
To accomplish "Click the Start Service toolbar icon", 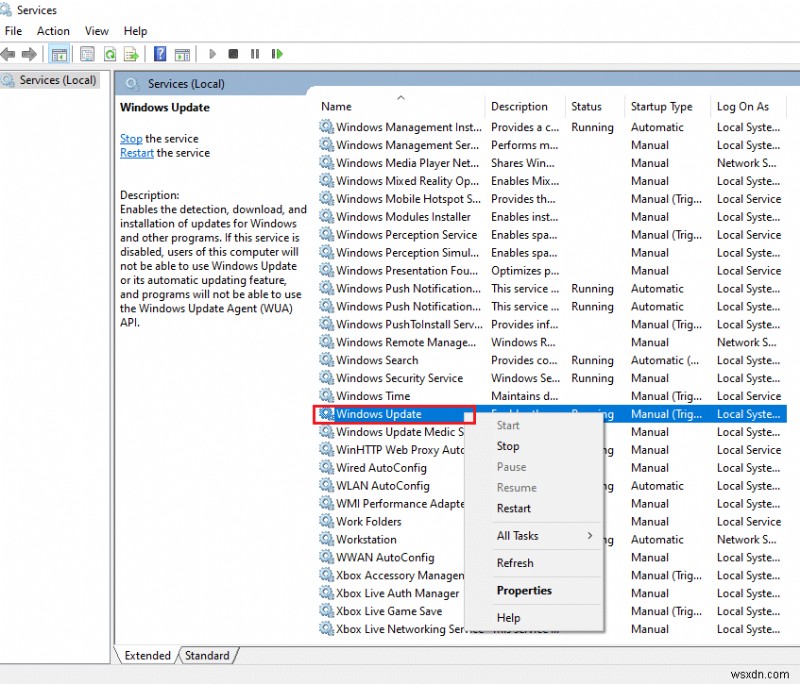I will coord(212,54).
